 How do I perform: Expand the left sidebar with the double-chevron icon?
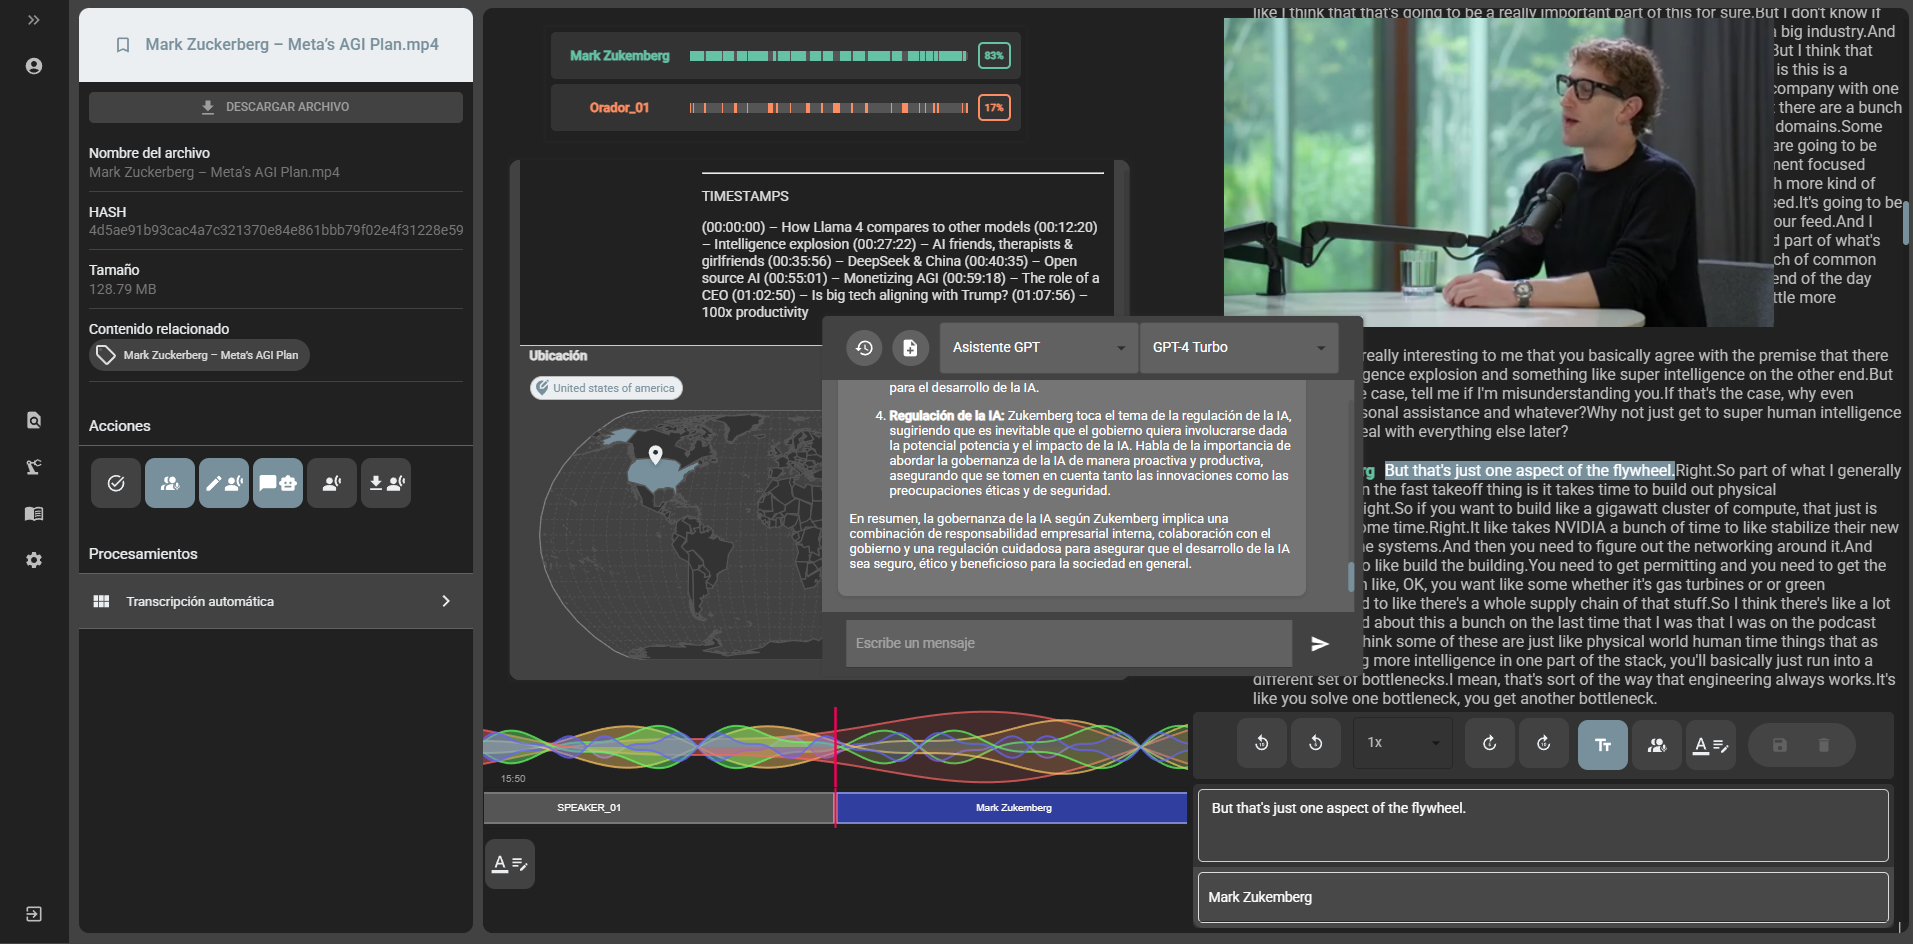(34, 20)
